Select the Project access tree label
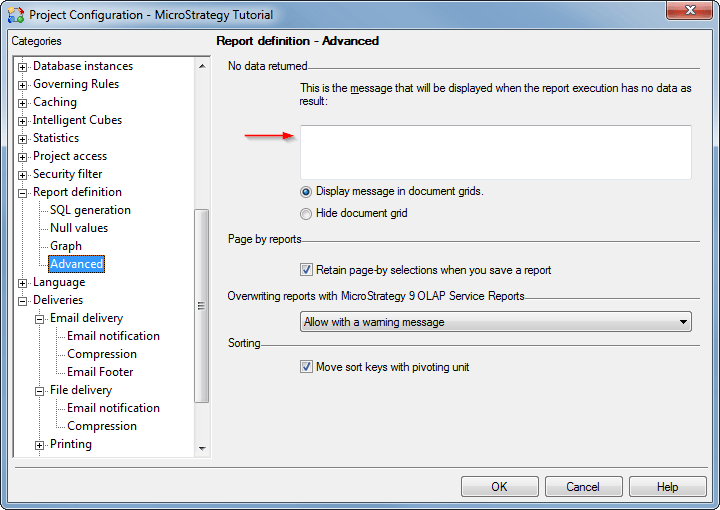The width and height of the screenshot is (720, 510). click(70, 156)
